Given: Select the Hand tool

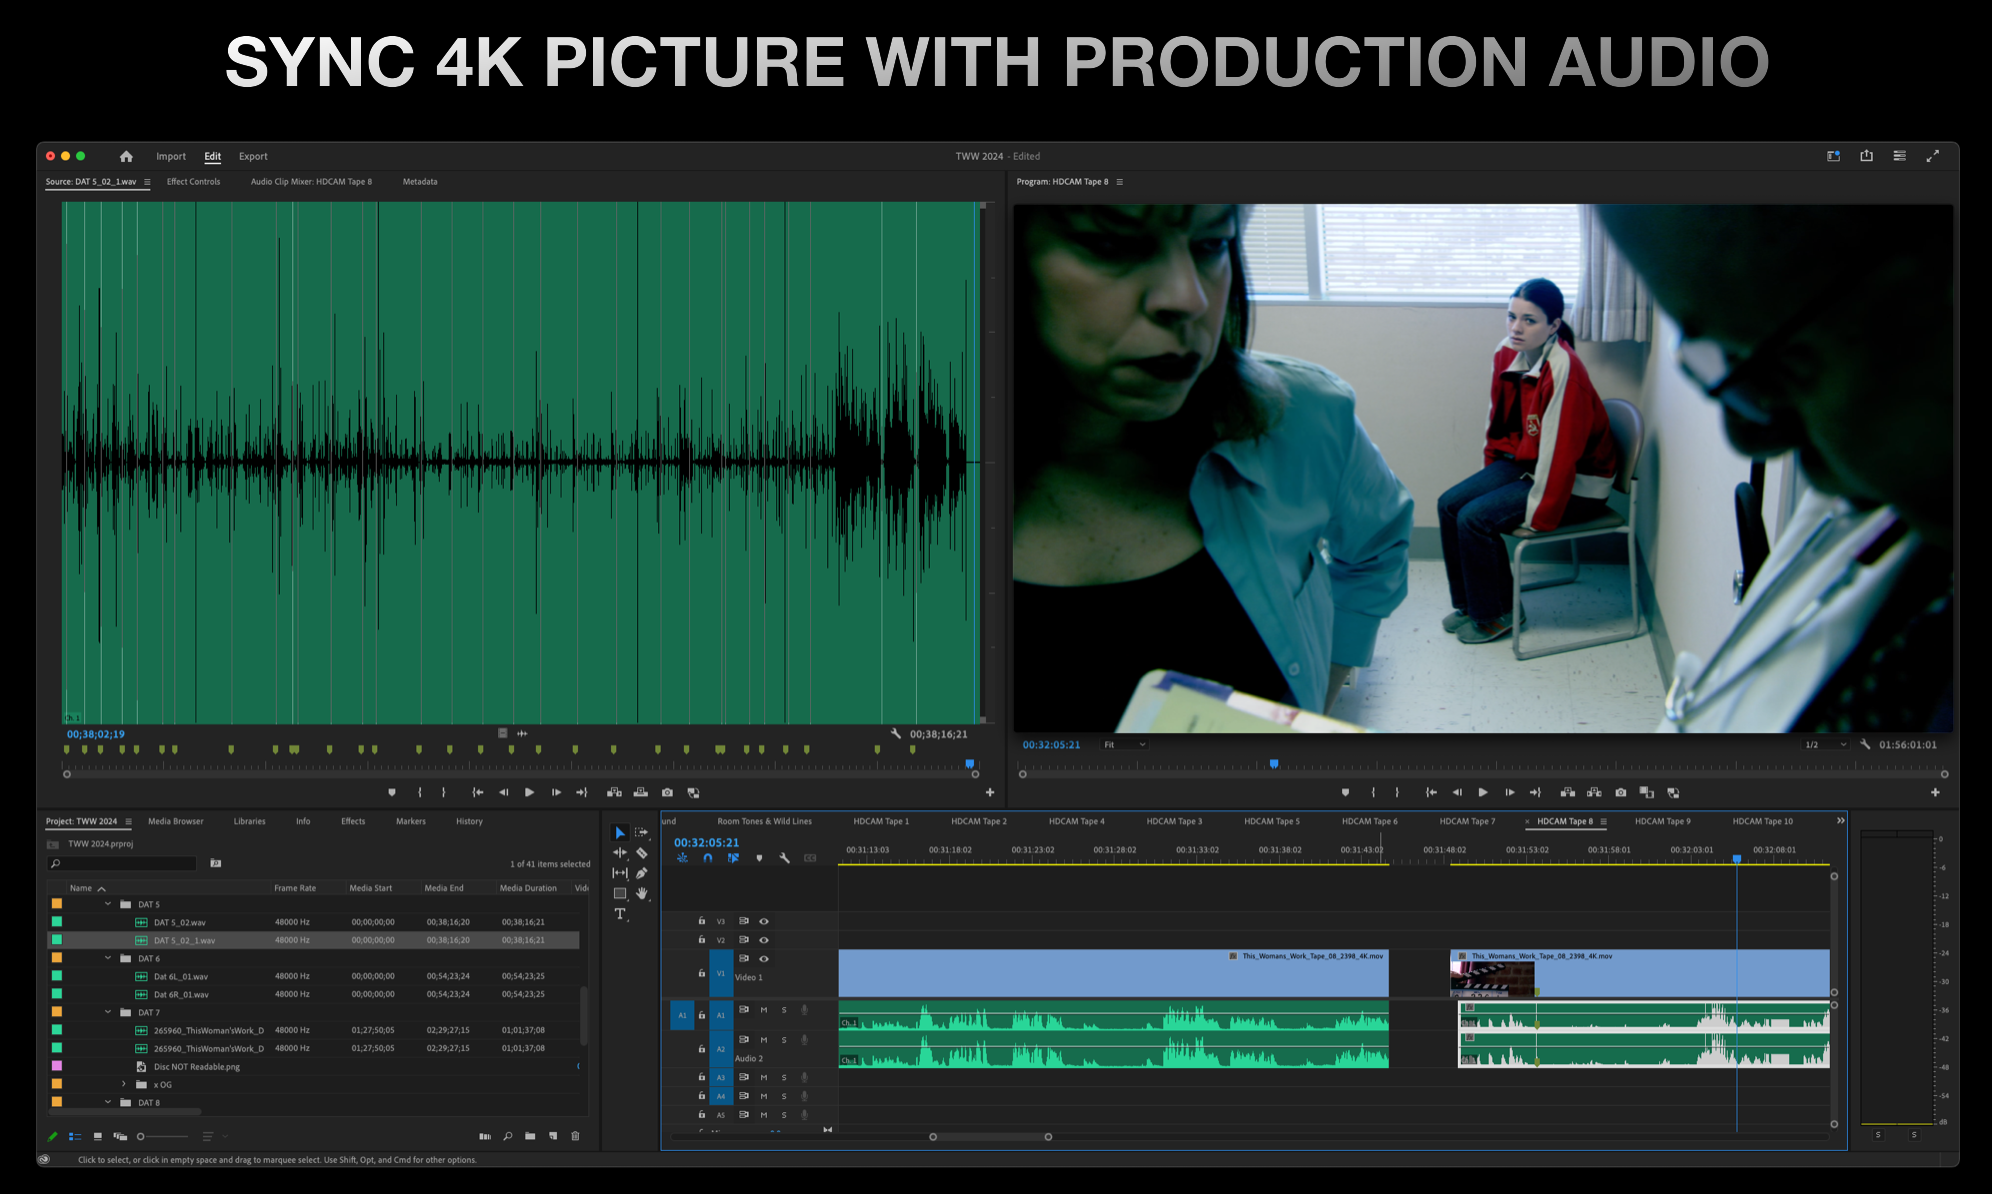Looking at the screenshot, I should click(642, 894).
